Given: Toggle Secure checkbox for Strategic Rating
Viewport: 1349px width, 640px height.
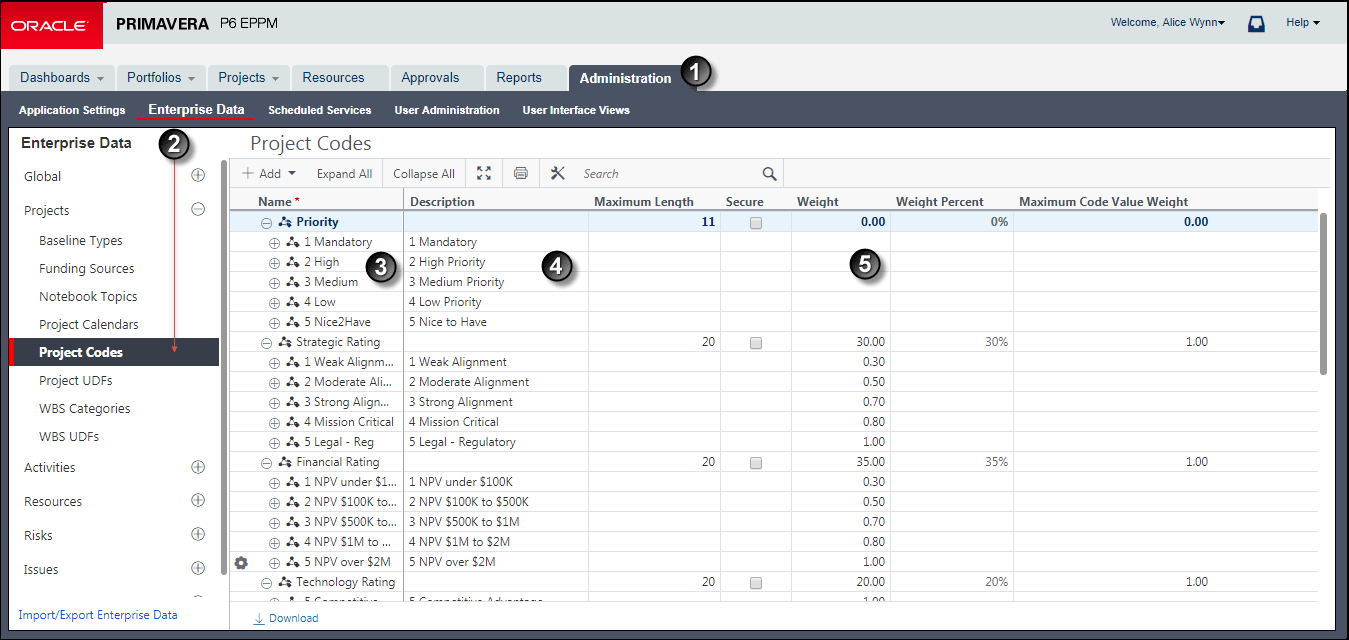Looking at the screenshot, I should click(x=756, y=343).
